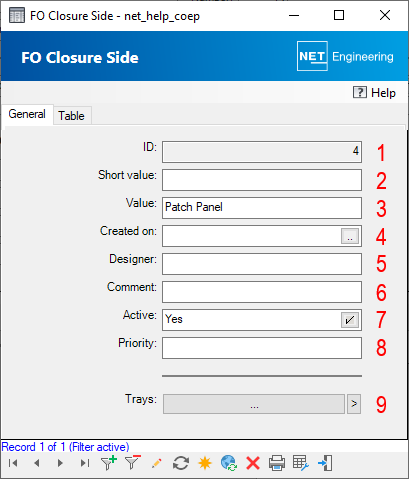Print using the printer icon
The image size is (409, 479).
tap(277, 463)
